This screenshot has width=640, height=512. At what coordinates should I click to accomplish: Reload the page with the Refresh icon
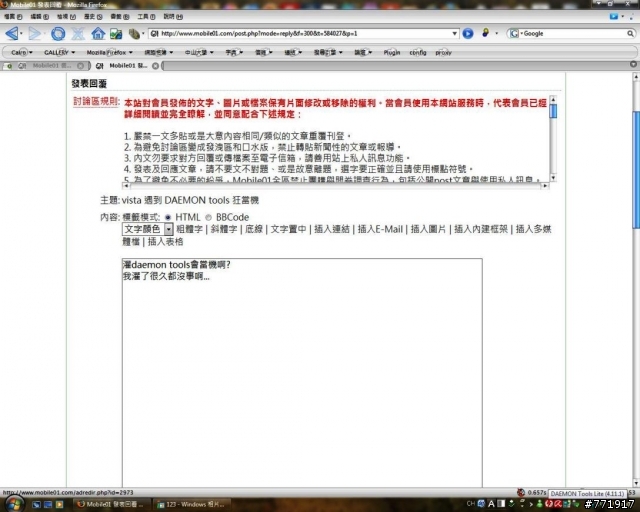click(x=58, y=33)
